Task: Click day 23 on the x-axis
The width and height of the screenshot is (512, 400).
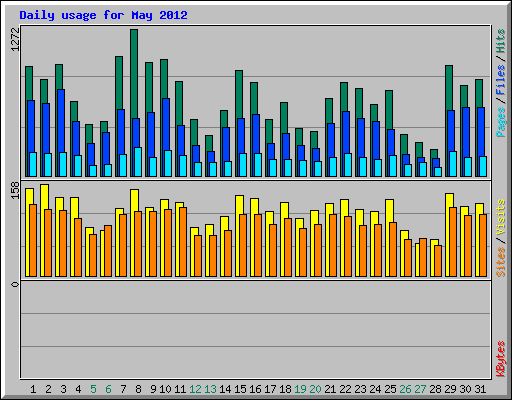Action: click(x=360, y=389)
